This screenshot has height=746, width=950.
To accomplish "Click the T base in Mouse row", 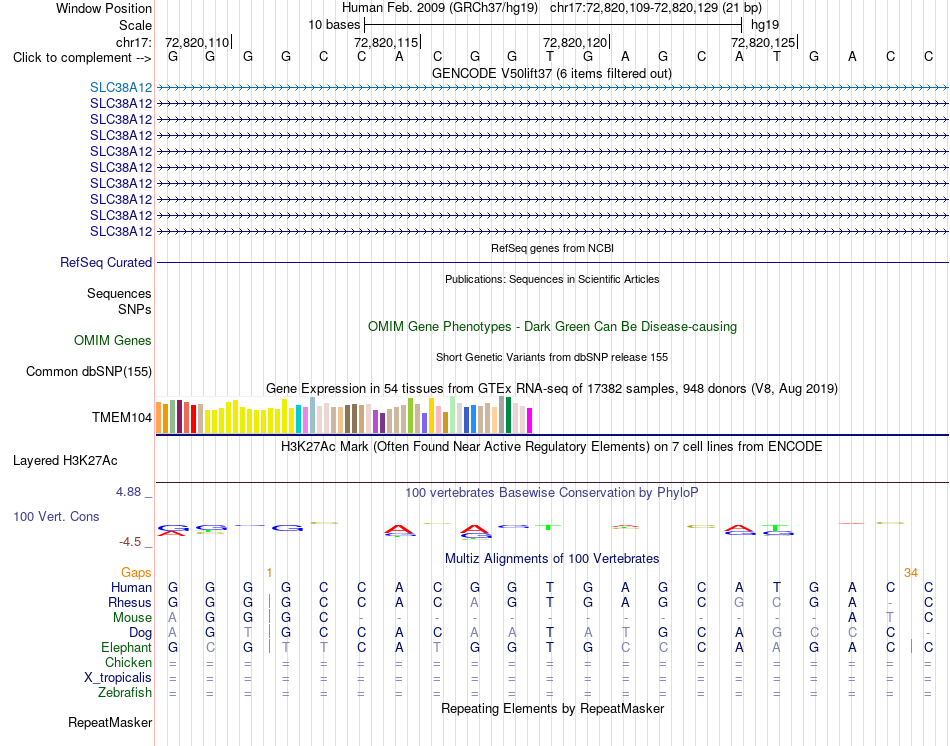I will 890,618.
